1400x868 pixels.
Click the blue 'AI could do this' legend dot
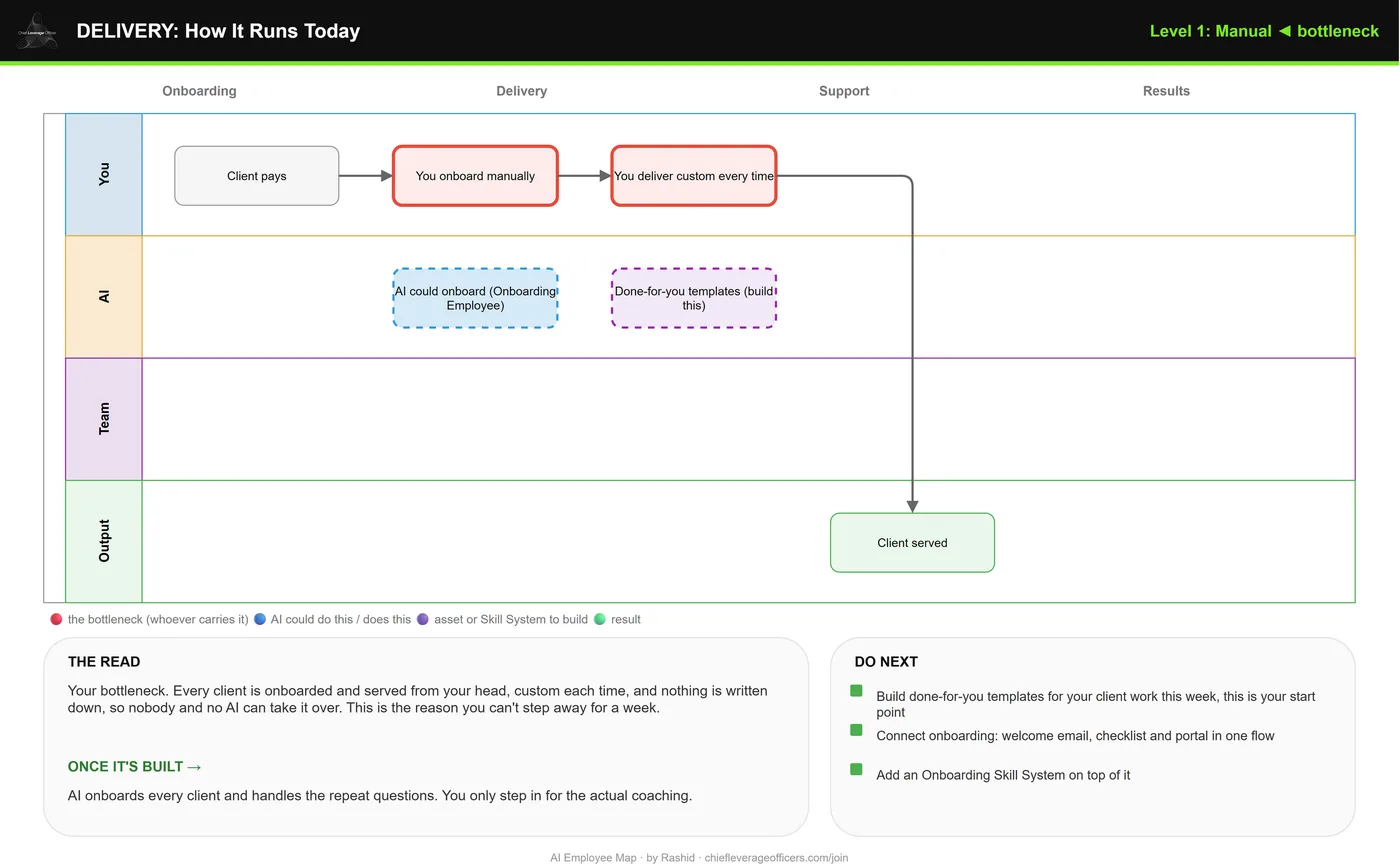tap(260, 619)
